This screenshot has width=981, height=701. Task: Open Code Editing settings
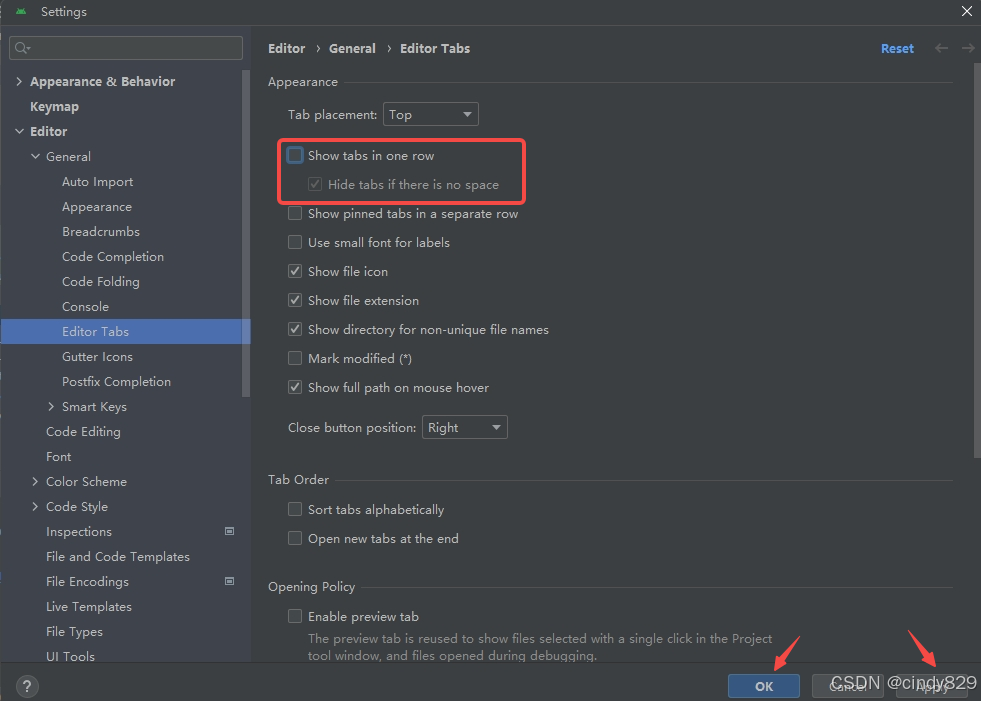click(83, 432)
